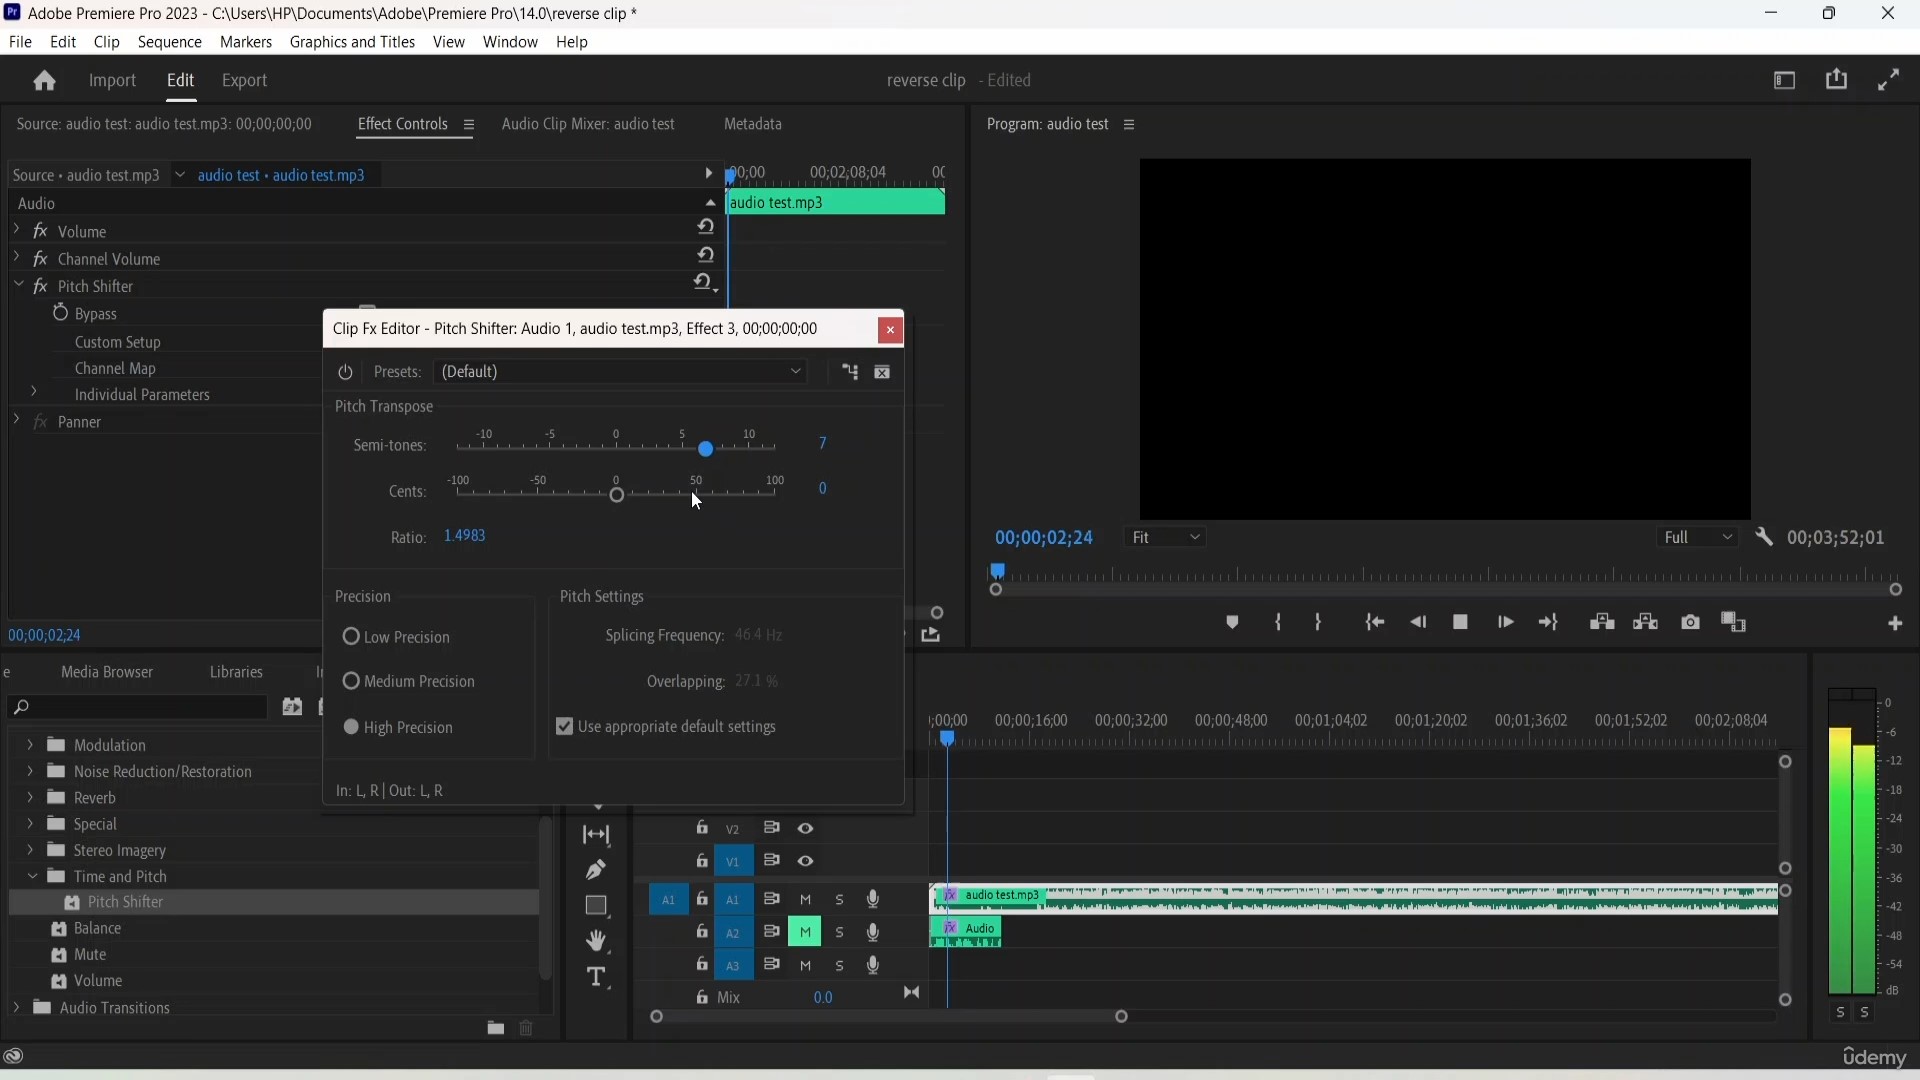This screenshot has height=1080, width=1920.
Task: Collapse Time and Pitch folder
Action: tap(31, 878)
